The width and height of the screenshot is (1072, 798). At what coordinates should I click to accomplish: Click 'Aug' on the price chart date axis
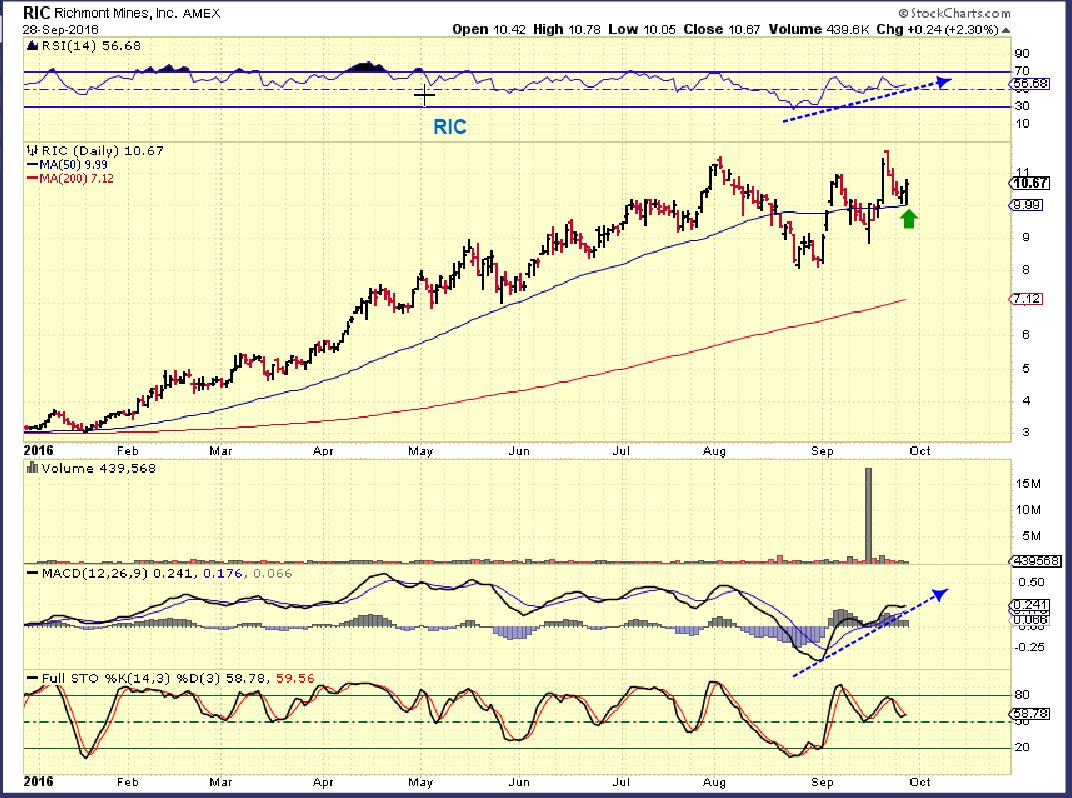tap(714, 451)
